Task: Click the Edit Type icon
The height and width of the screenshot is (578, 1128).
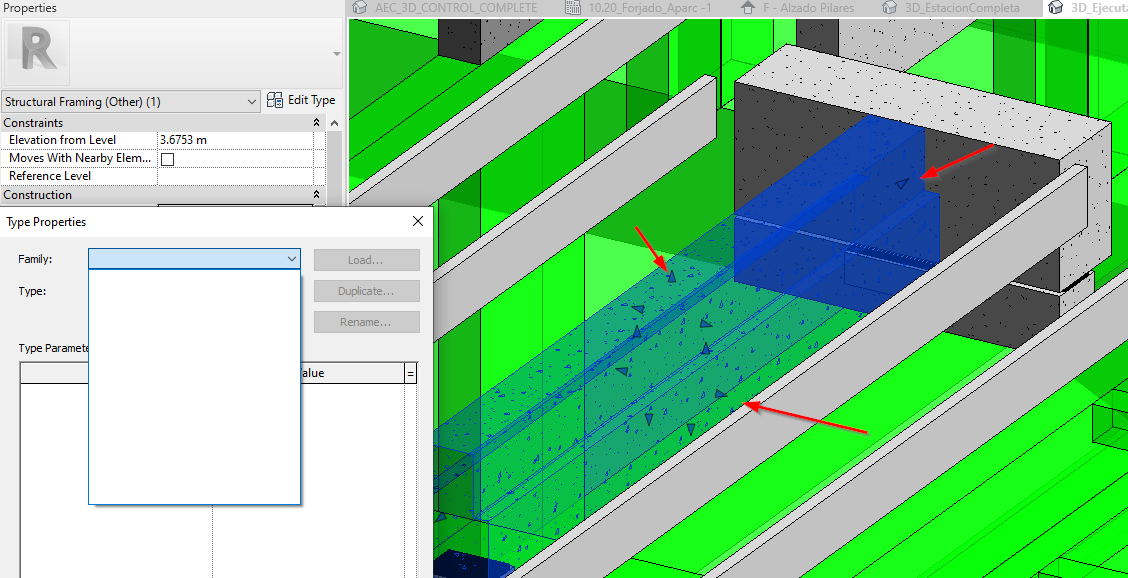Action: click(x=273, y=99)
